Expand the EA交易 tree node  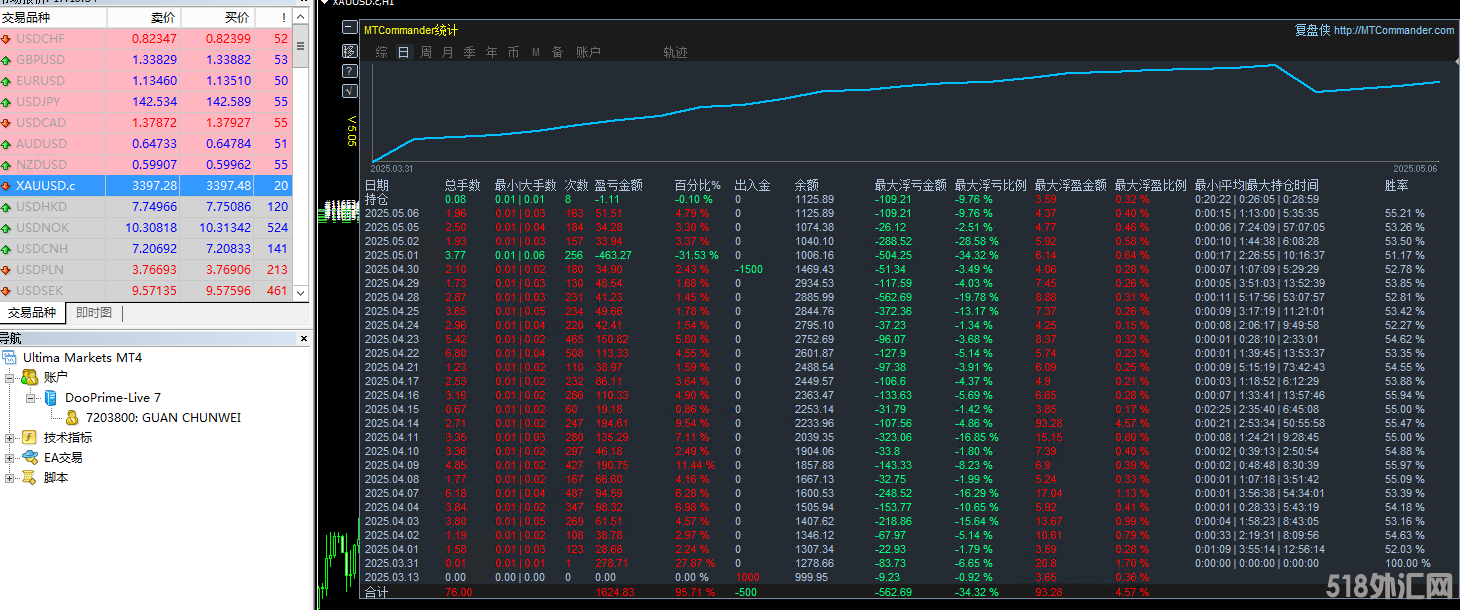coord(10,458)
